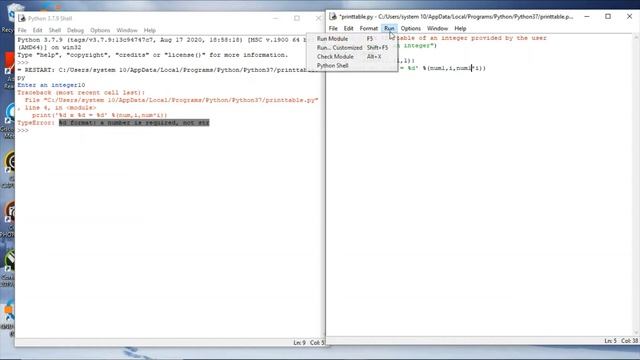Viewport: 640px width, 360px height.
Task: Click the editor vertical scrollbar
Action: (636, 185)
